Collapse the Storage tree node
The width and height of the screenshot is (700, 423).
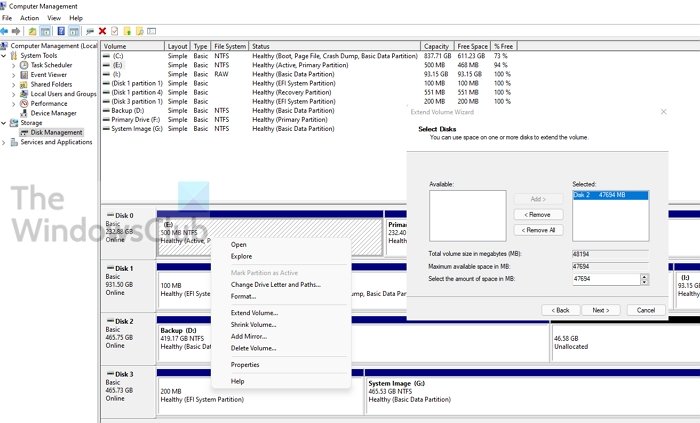click(4, 123)
